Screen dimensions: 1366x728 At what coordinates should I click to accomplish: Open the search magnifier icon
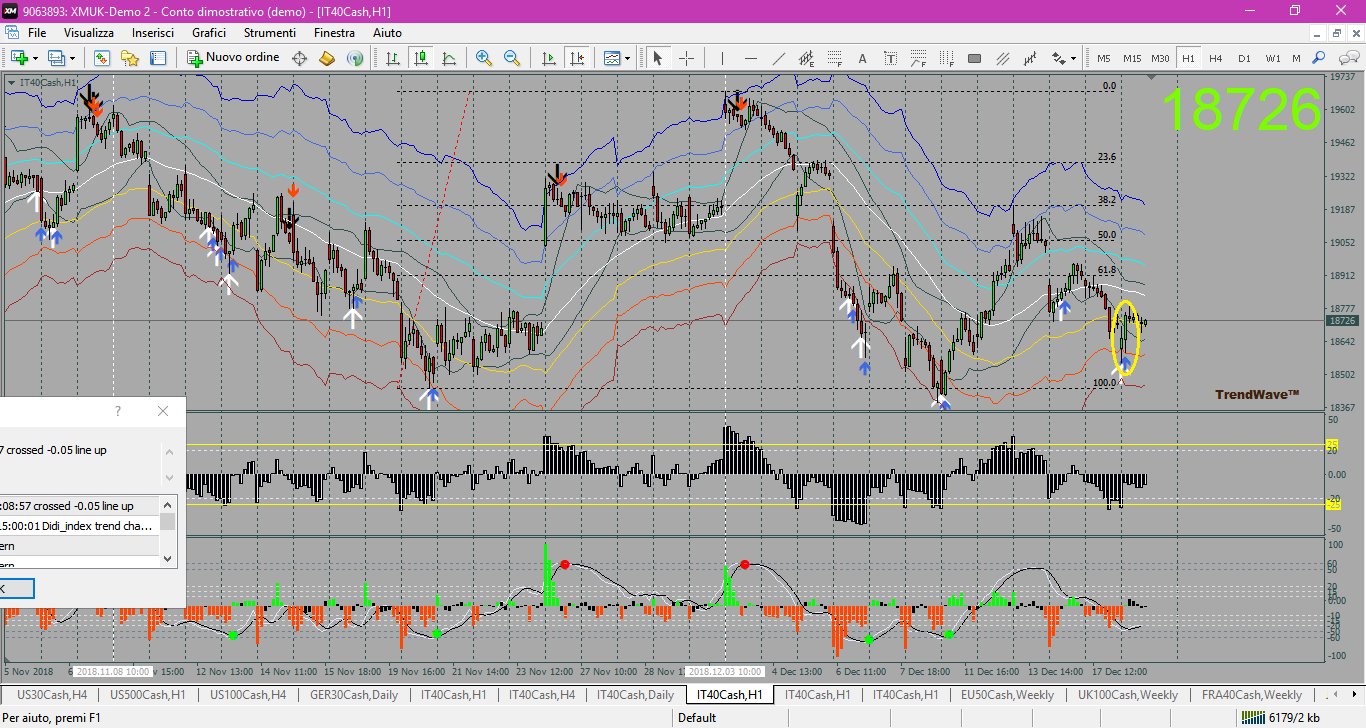click(1319, 58)
